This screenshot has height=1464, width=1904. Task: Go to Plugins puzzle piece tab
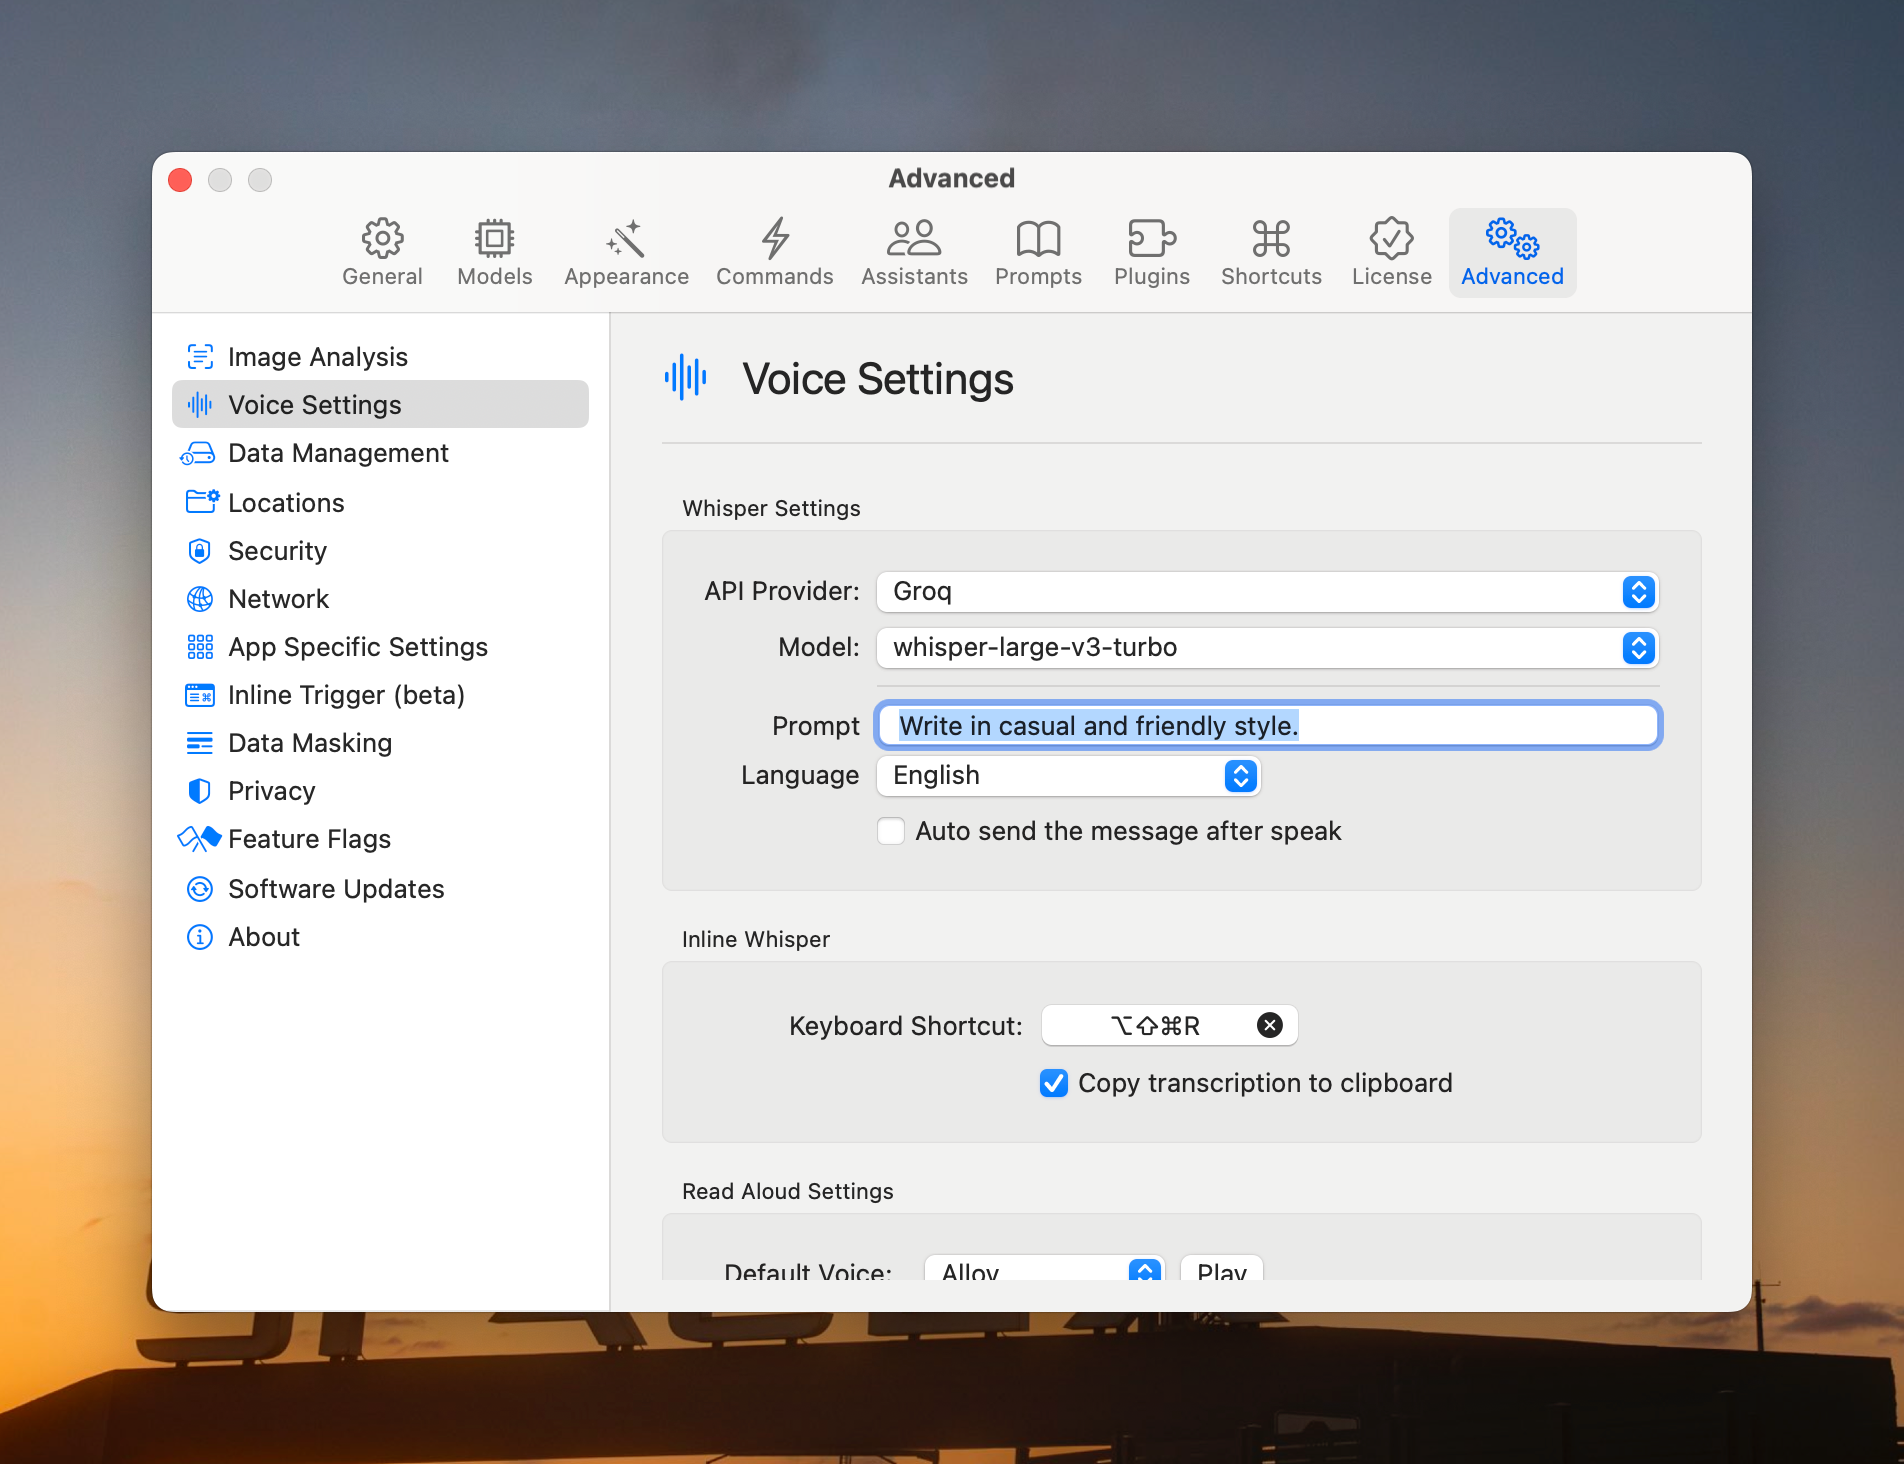click(x=1151, y=253)
